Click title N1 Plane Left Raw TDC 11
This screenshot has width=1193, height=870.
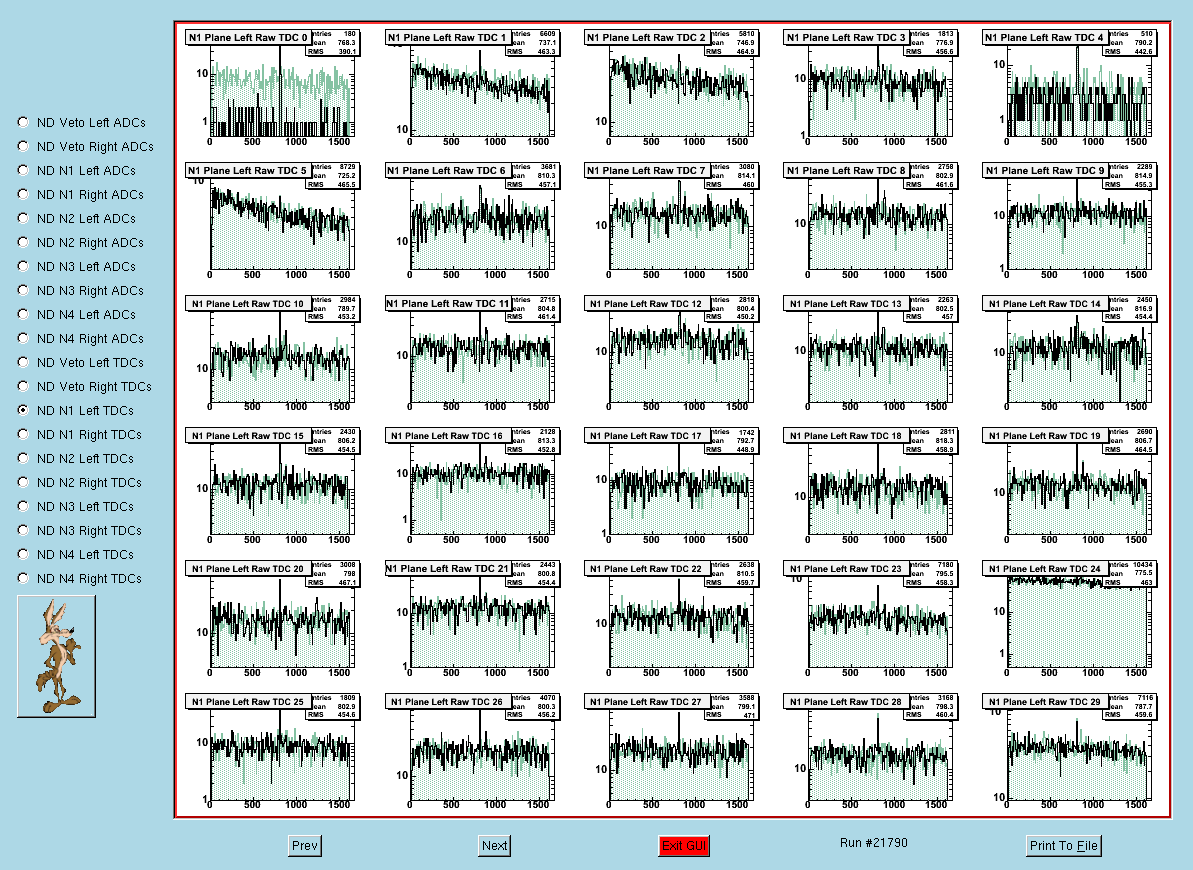pyautogui.click(x=447, y=304)
